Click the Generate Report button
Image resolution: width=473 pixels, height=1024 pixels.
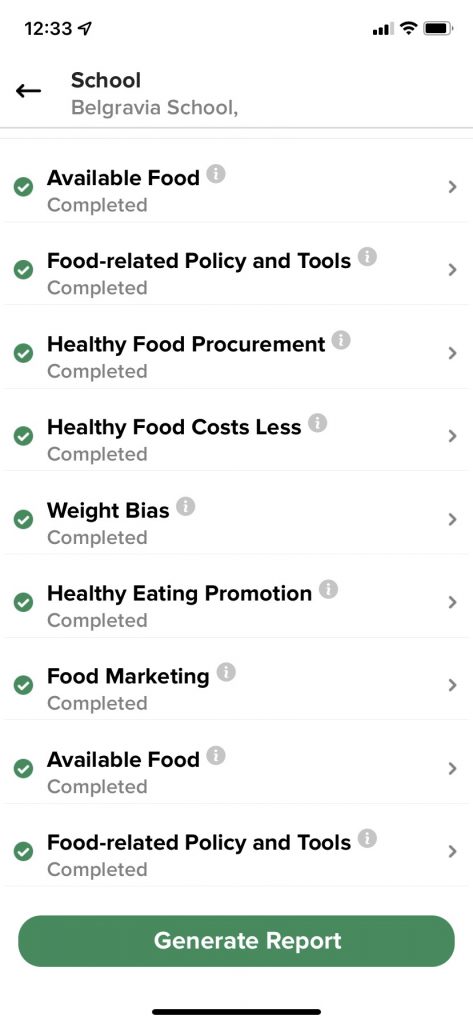(x=236, y=941)
